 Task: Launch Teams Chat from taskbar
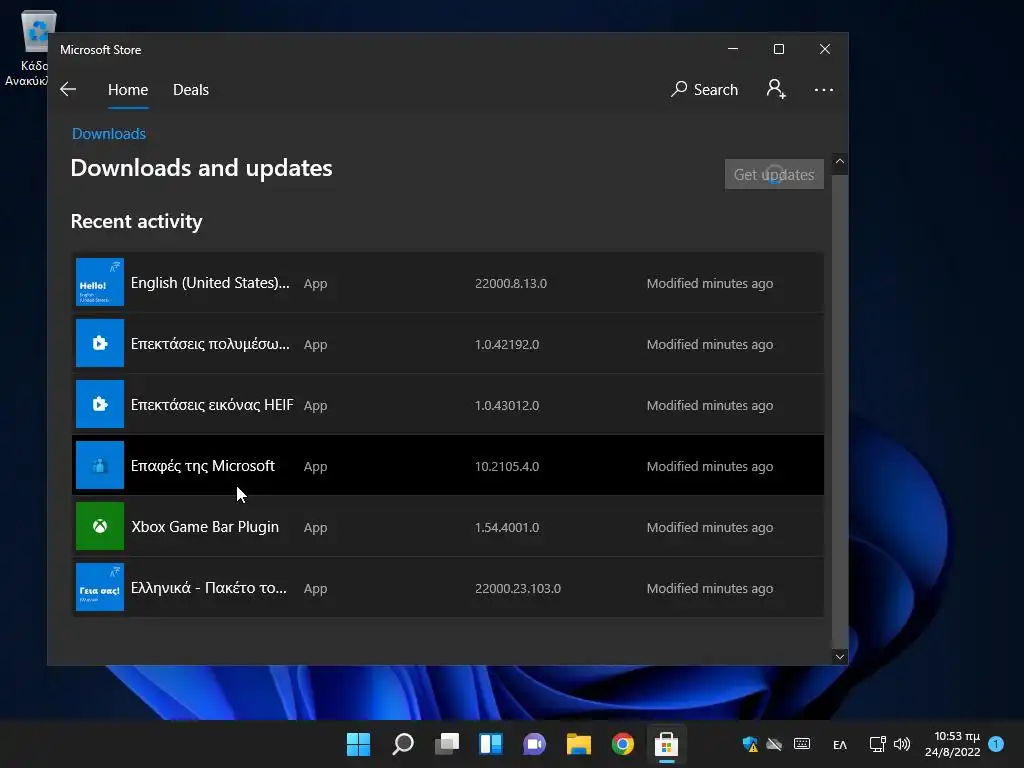pos(534,744)
